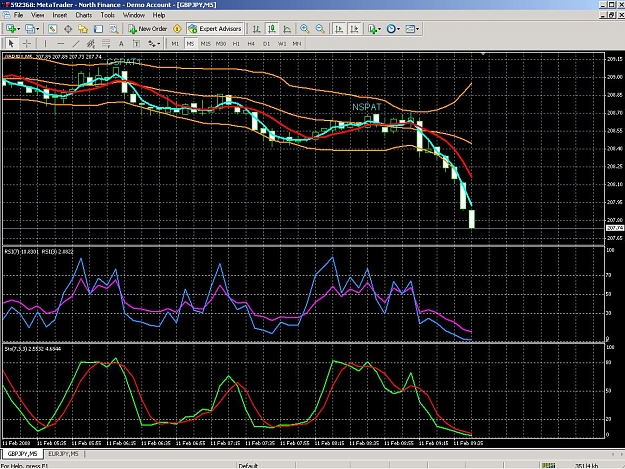Toggle the Navigator folder-star icon

click(x=83, y=29)
